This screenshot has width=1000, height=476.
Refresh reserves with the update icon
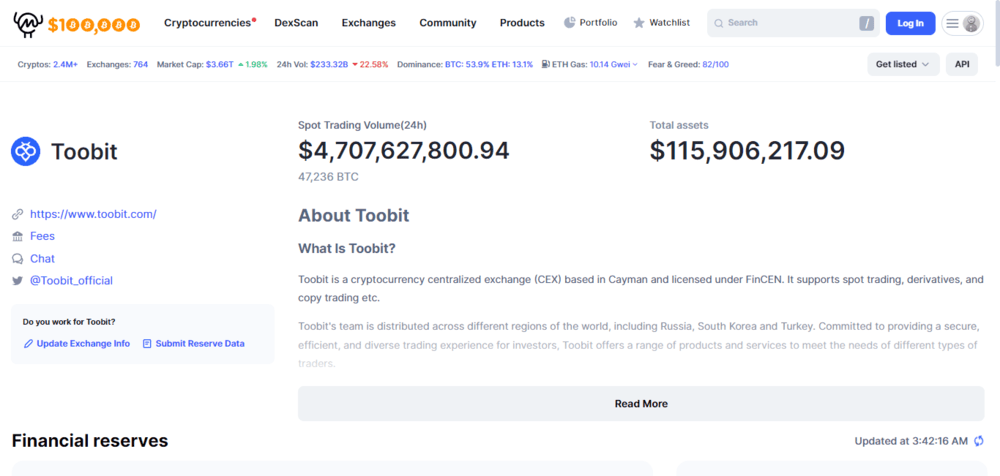tap(979, 441)
